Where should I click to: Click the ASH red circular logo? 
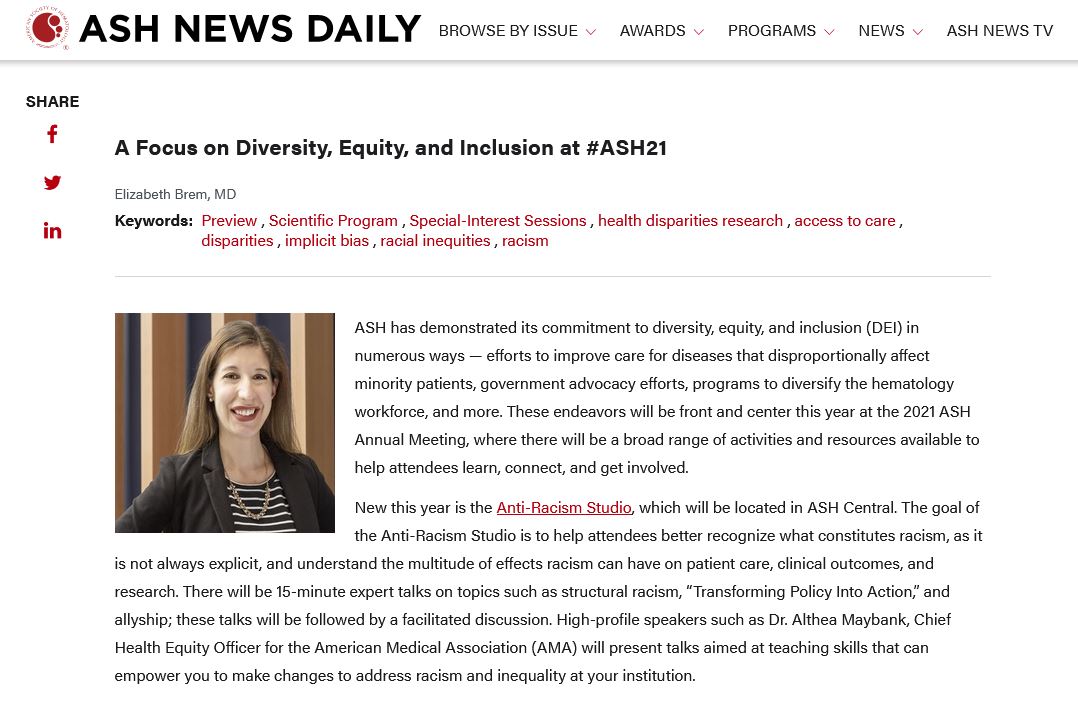click(48, 29)
